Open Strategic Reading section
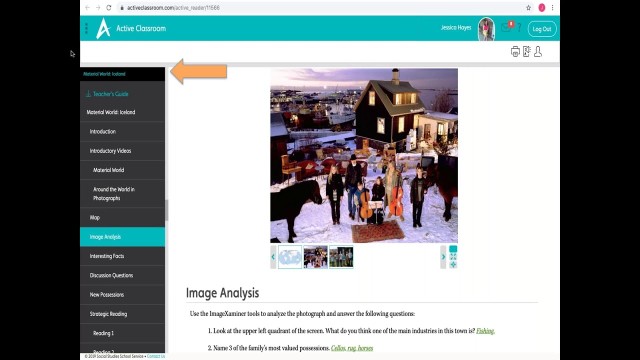 click(x=122, y=314)
